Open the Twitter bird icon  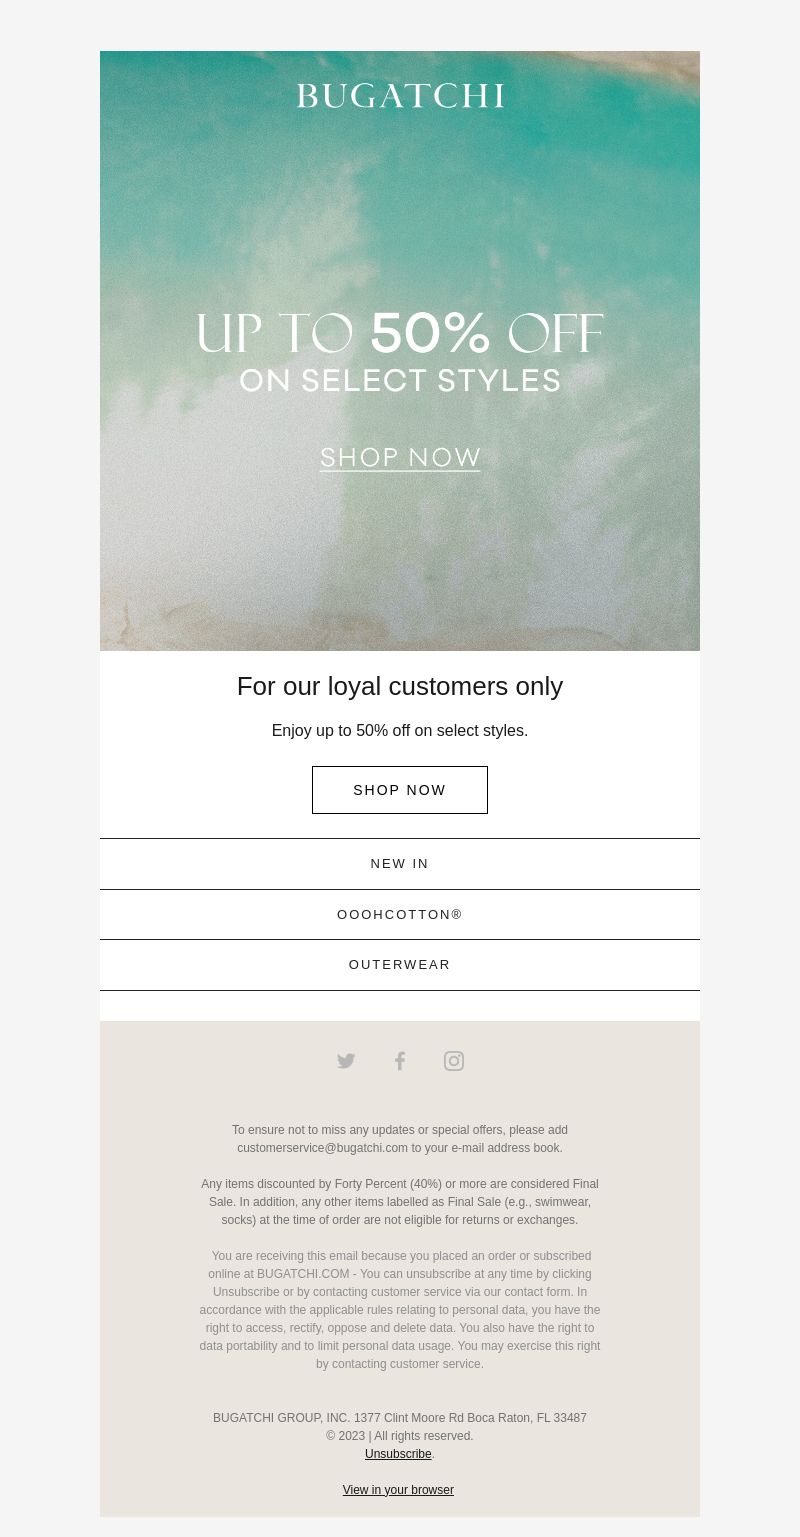tap(346, 1061)
